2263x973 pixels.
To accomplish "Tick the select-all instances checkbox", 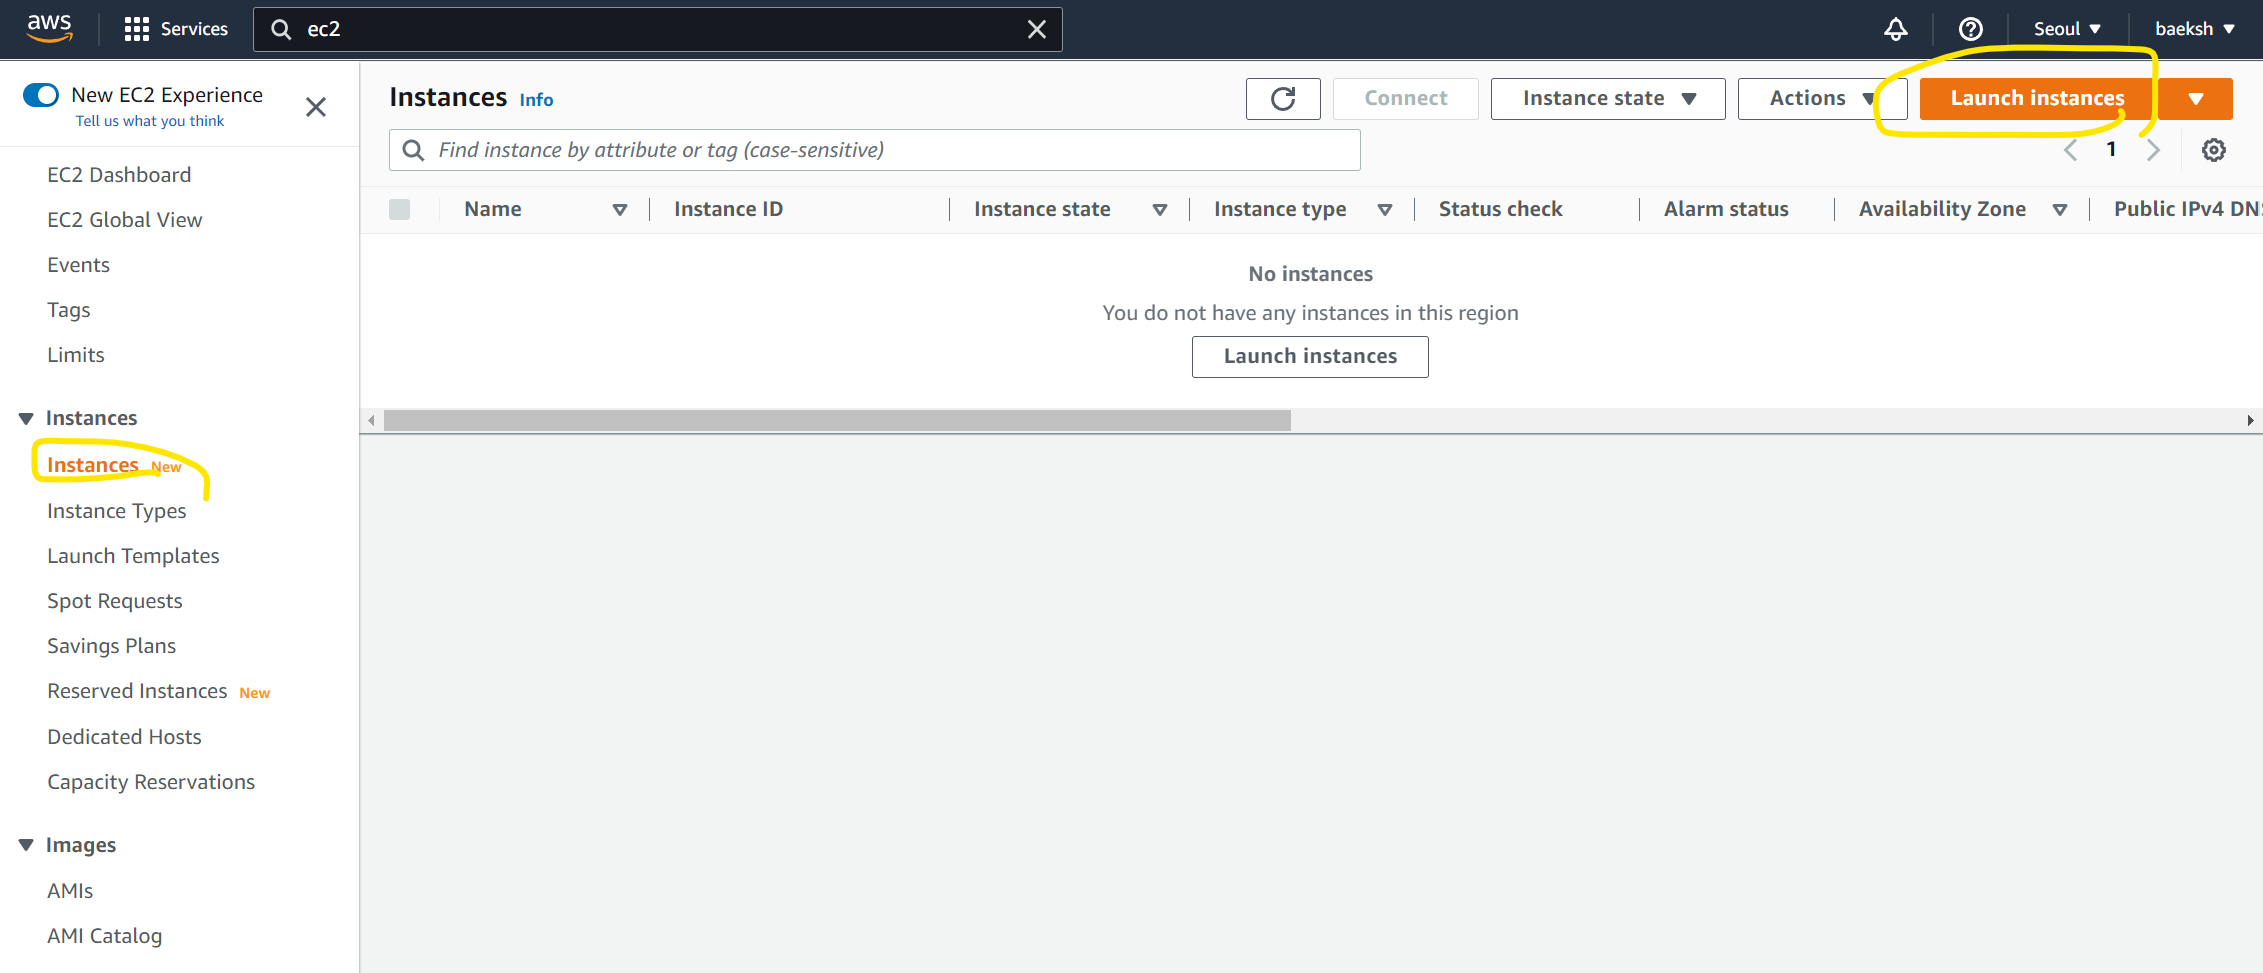I will pyautogui.click(x=400, y=209).
